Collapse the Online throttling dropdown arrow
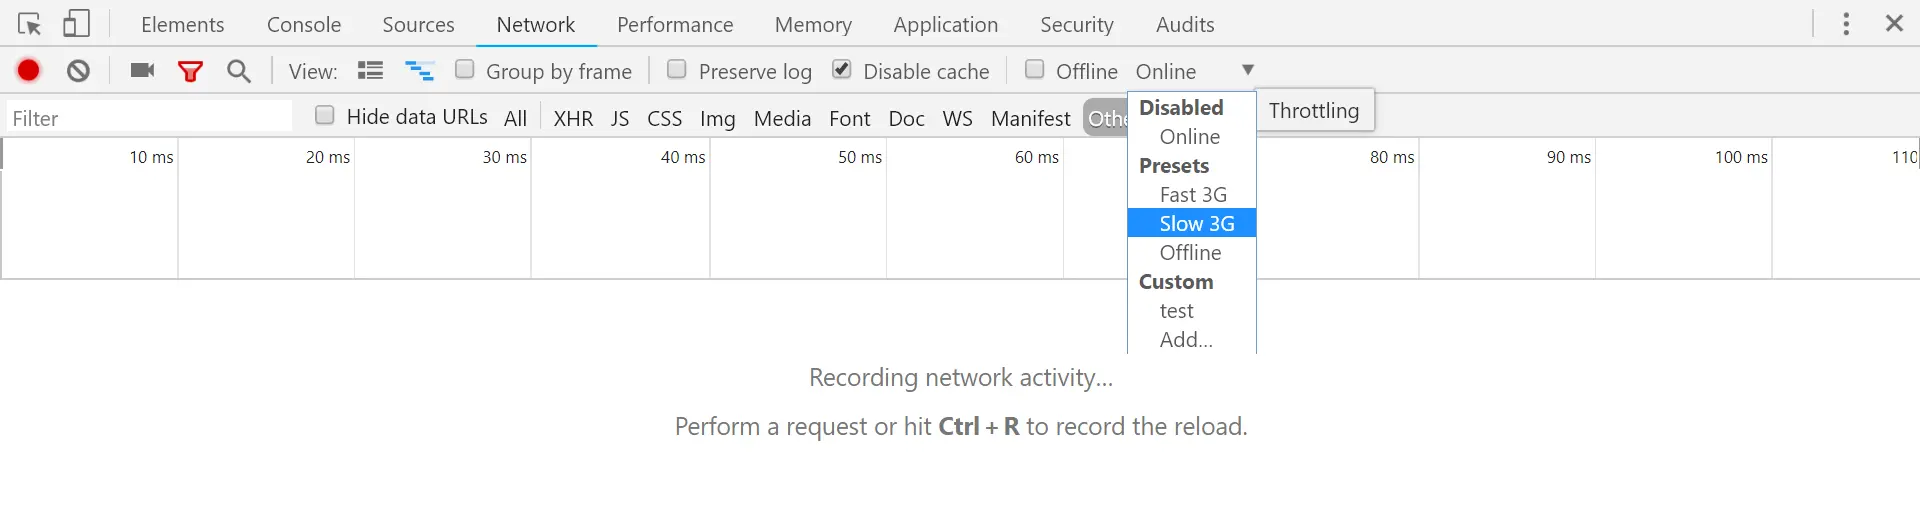1920x522 pixels. point(1248,70)
